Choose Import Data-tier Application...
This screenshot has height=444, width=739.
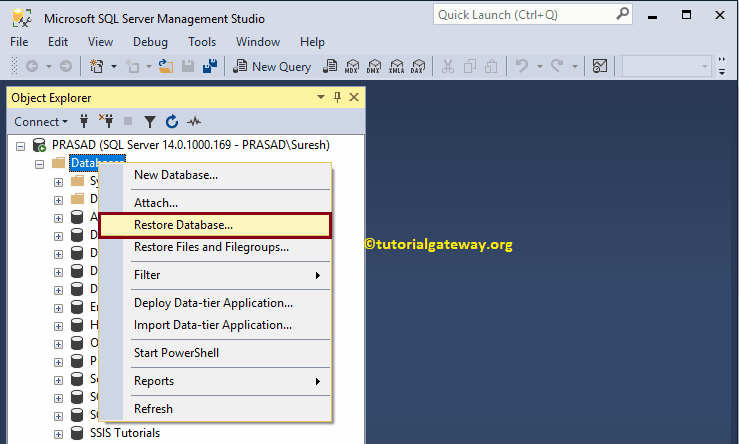[x=213, y=325]
